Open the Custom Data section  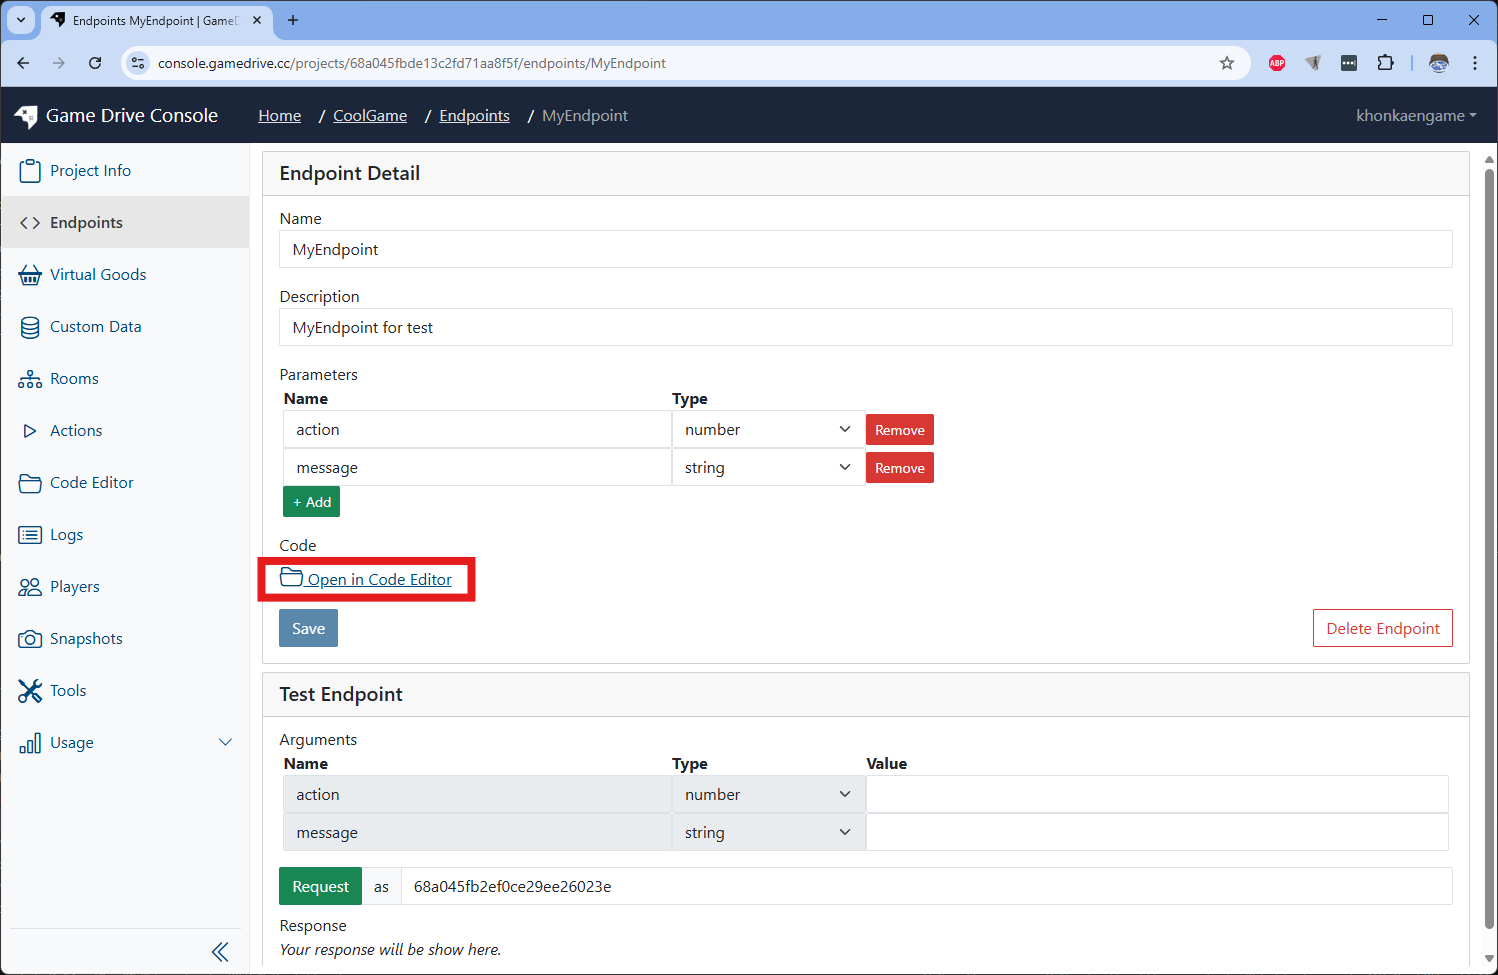coord(95,326)
